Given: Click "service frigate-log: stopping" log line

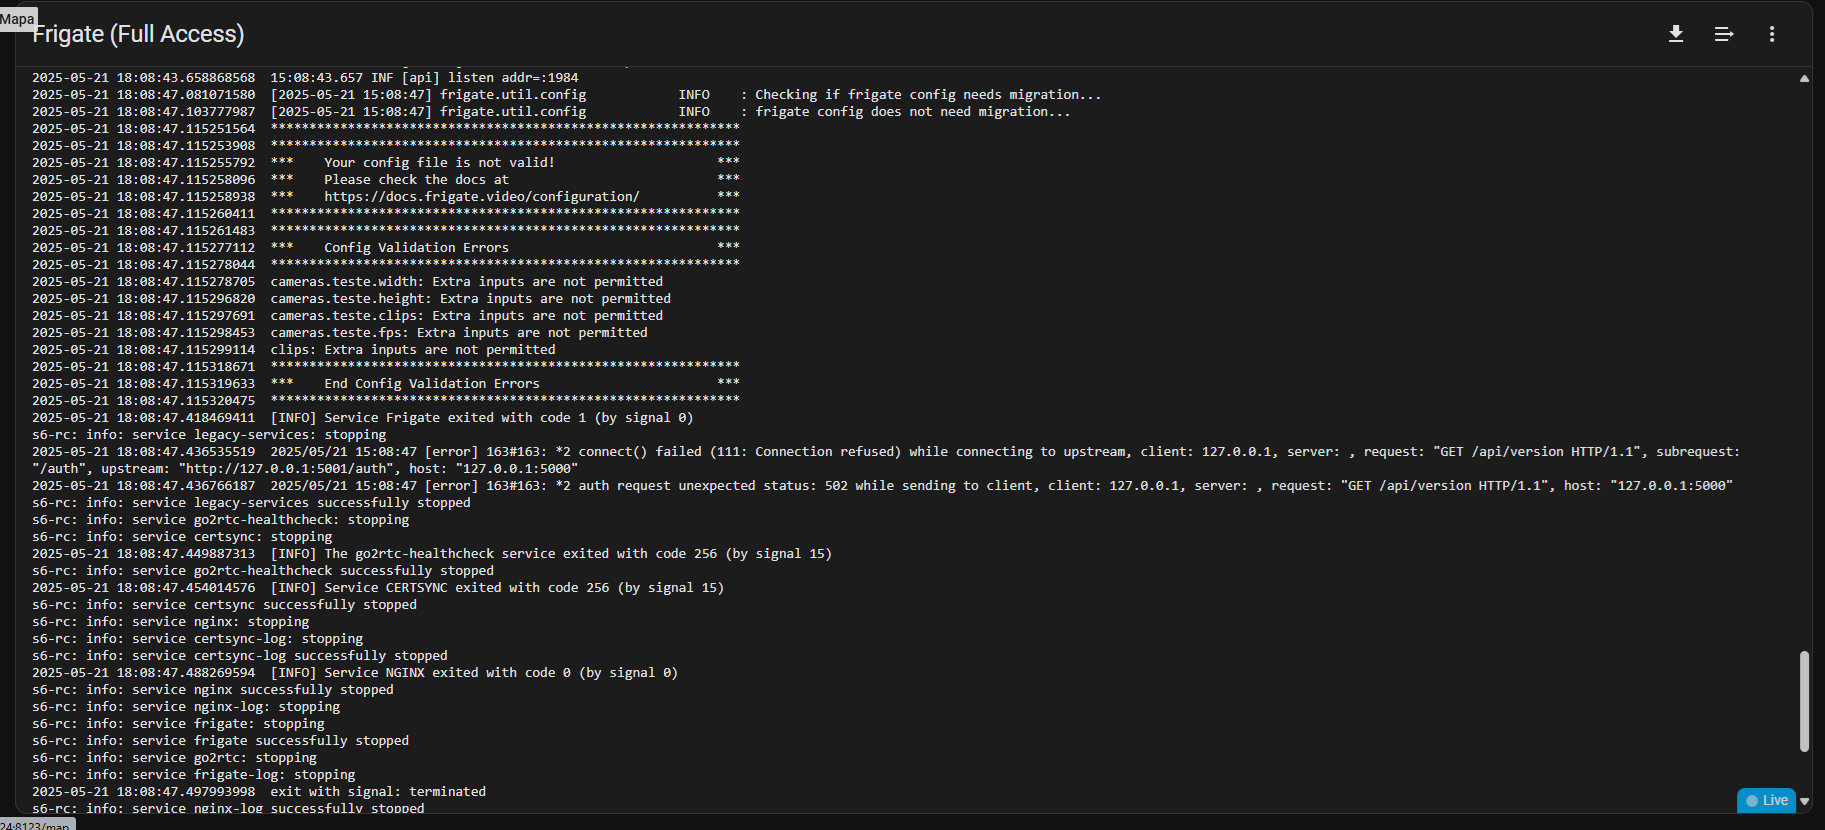Looking at the screenshot, I should point(193,775).
